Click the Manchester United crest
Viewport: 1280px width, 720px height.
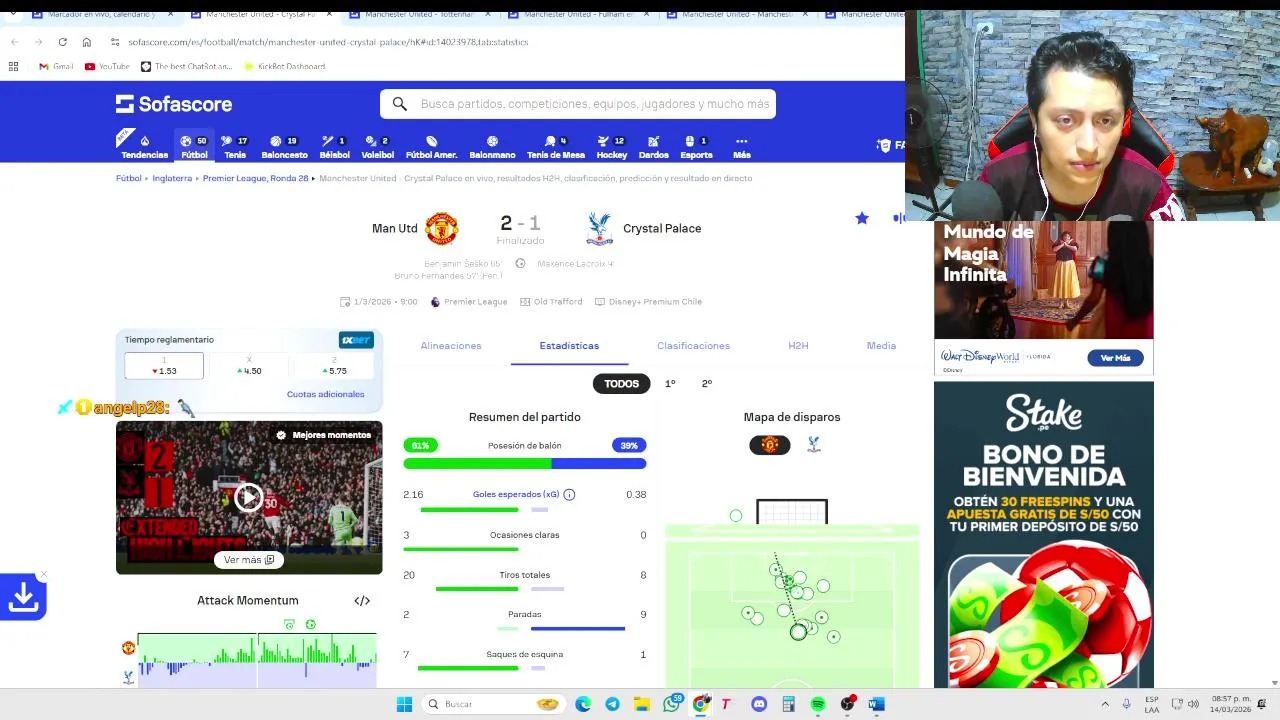pyautogui.click(x=441, y=228)
